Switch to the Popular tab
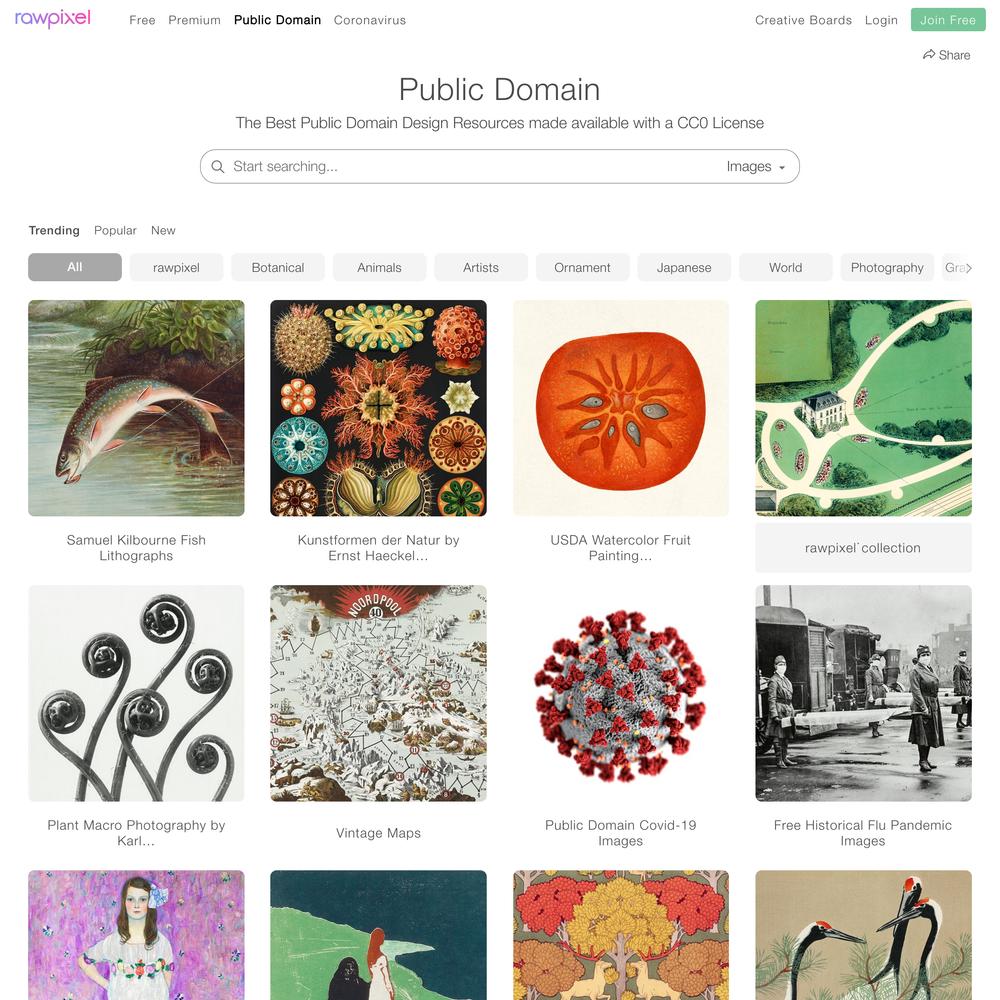Viewport: 1000px width, 1000px height. coord(115,230)
